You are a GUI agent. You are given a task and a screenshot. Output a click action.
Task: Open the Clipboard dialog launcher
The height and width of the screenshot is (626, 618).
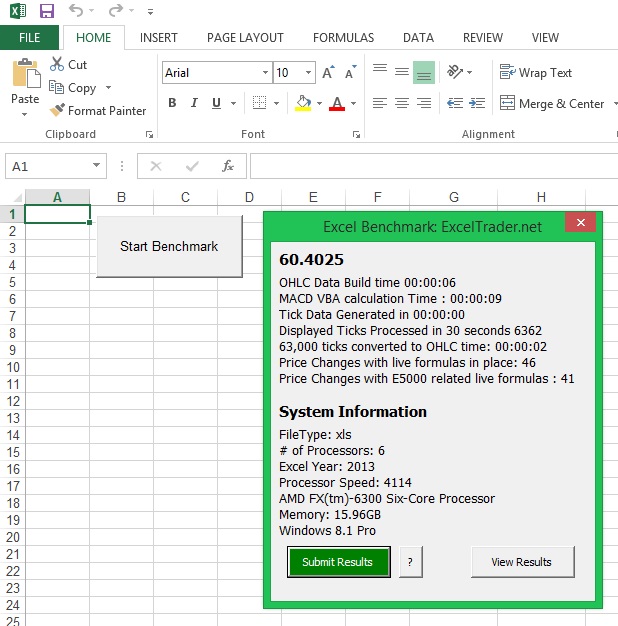click(149, 135)
